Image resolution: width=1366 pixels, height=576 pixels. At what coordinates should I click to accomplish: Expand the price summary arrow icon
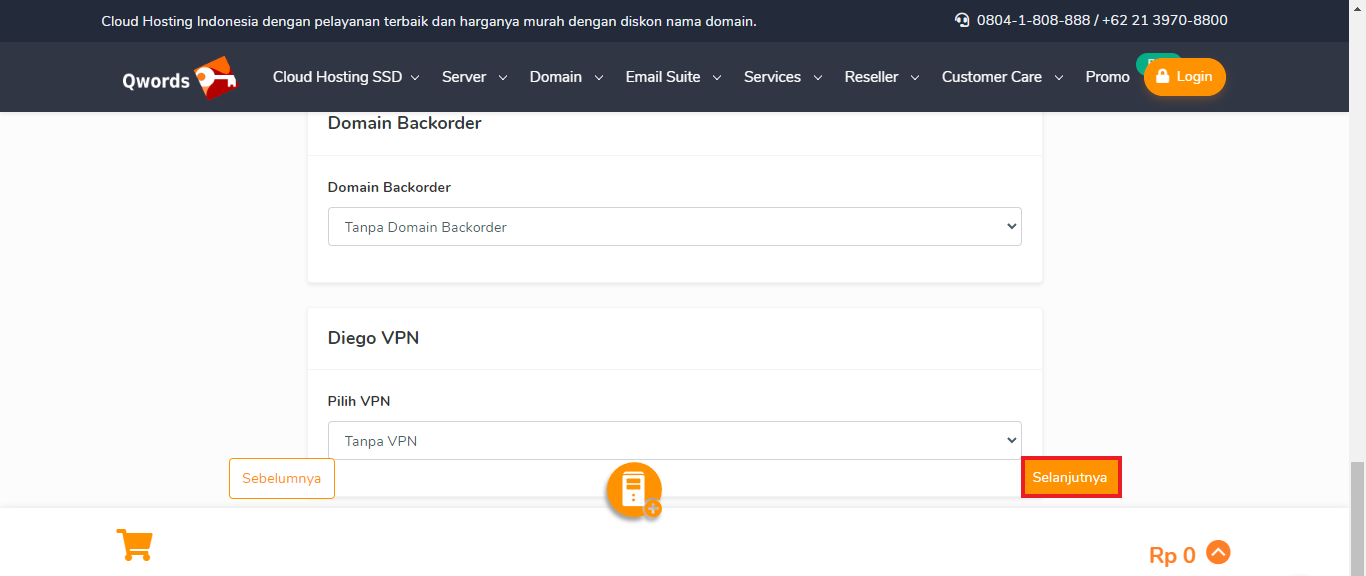[x=1218, y=552]
